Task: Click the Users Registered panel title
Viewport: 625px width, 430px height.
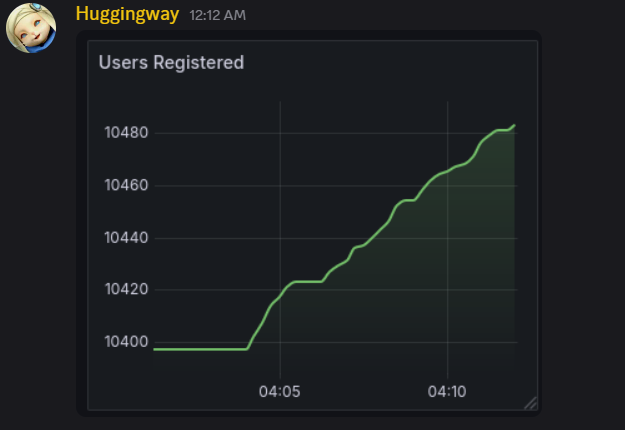Action: 171,63
